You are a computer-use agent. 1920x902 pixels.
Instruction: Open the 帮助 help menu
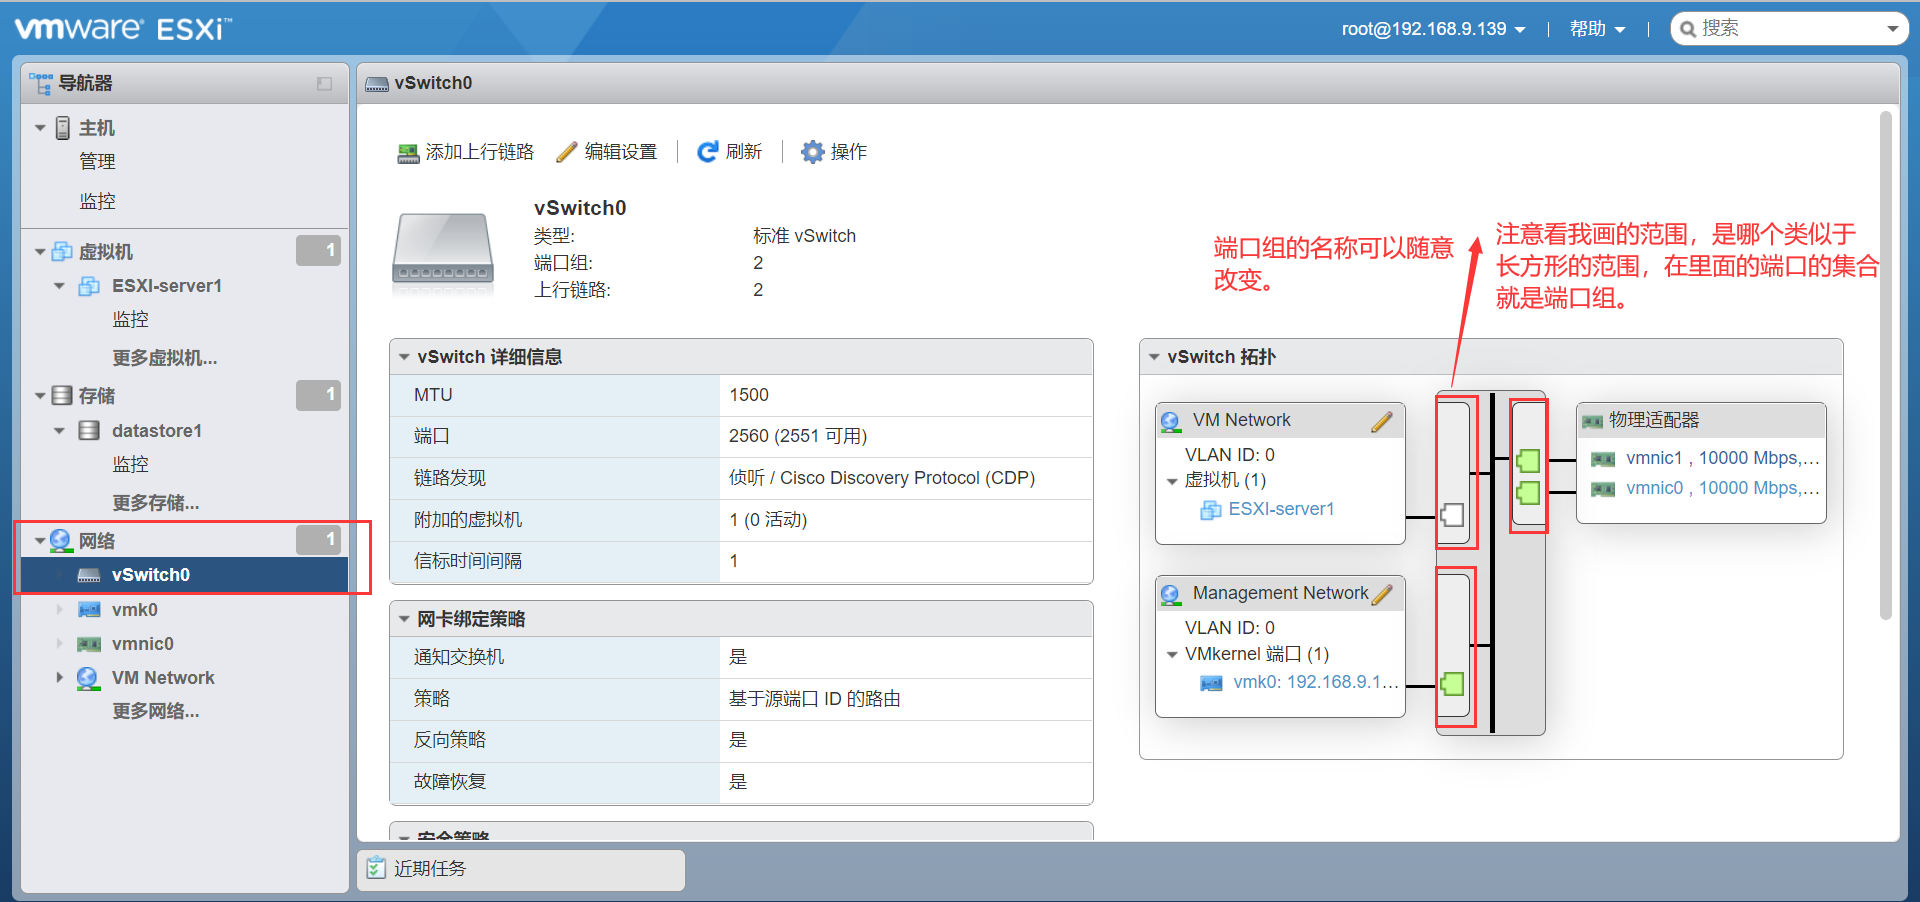pyautogui.click(x=1596, y=28)
